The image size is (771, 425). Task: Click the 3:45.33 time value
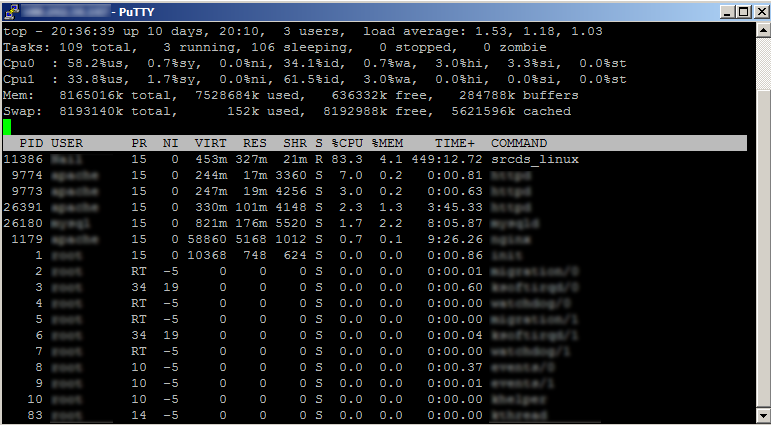click(455, 208)
